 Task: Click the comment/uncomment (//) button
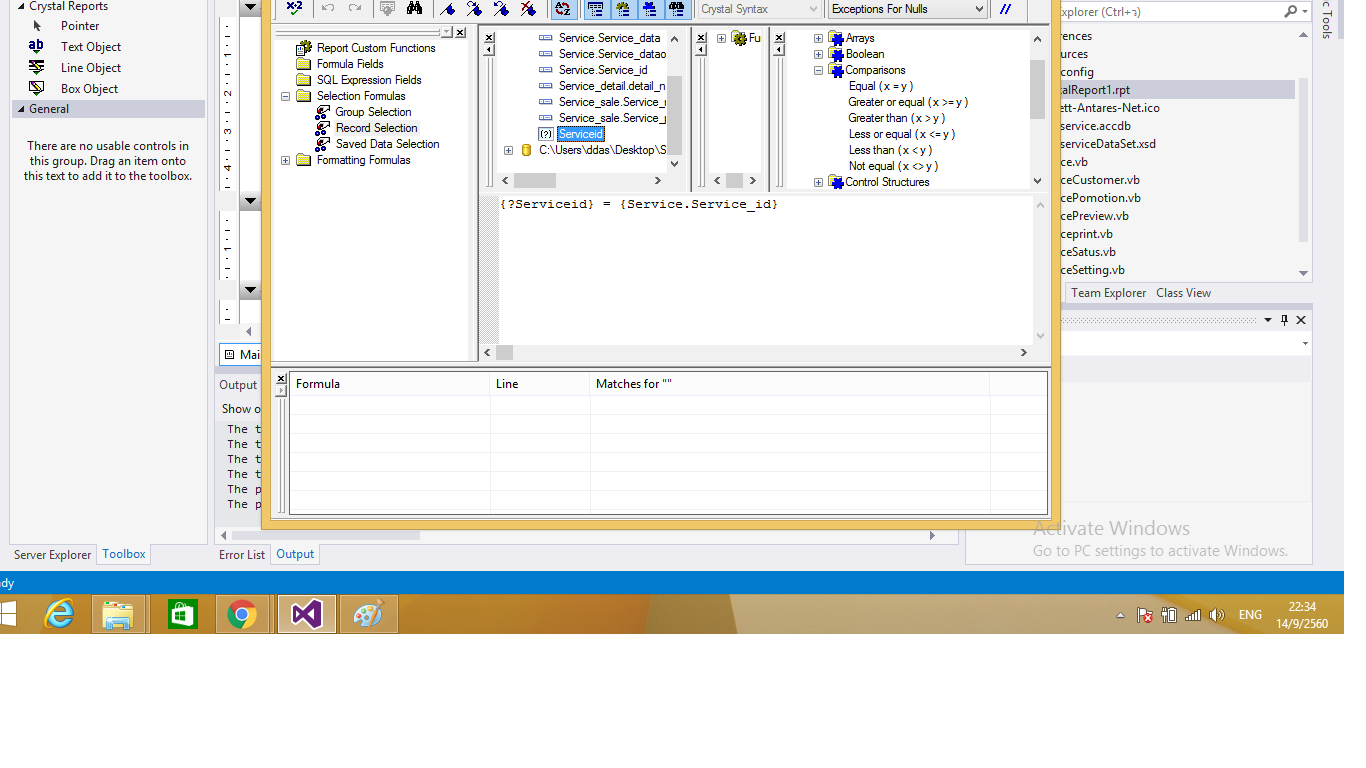tap(1006, 9)
